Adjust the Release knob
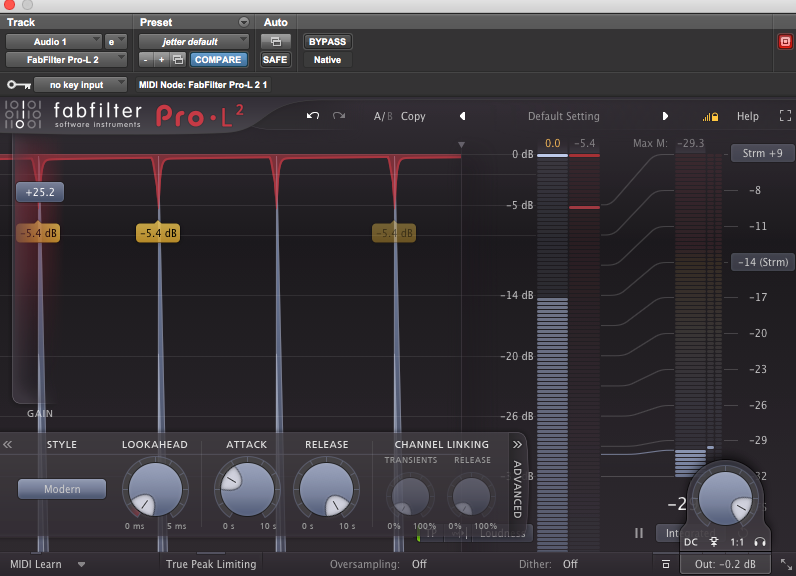The width and height of the screenshot is (796, 576). coord(326,489)
